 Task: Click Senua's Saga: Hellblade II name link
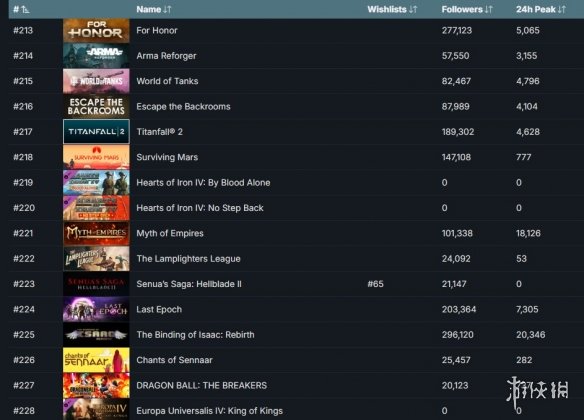pos(189,284)
